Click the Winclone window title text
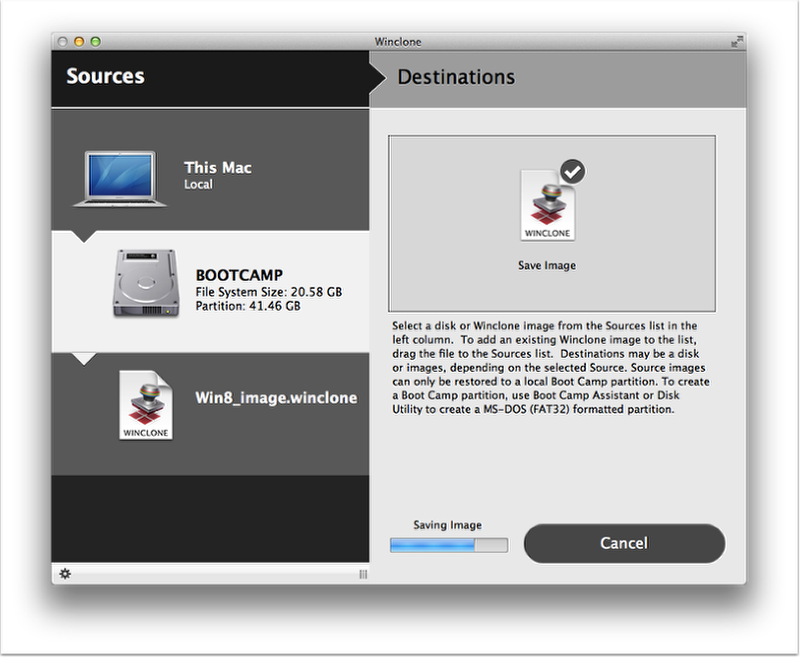This screenshot has width=800, height=657. tap(397, 42)
